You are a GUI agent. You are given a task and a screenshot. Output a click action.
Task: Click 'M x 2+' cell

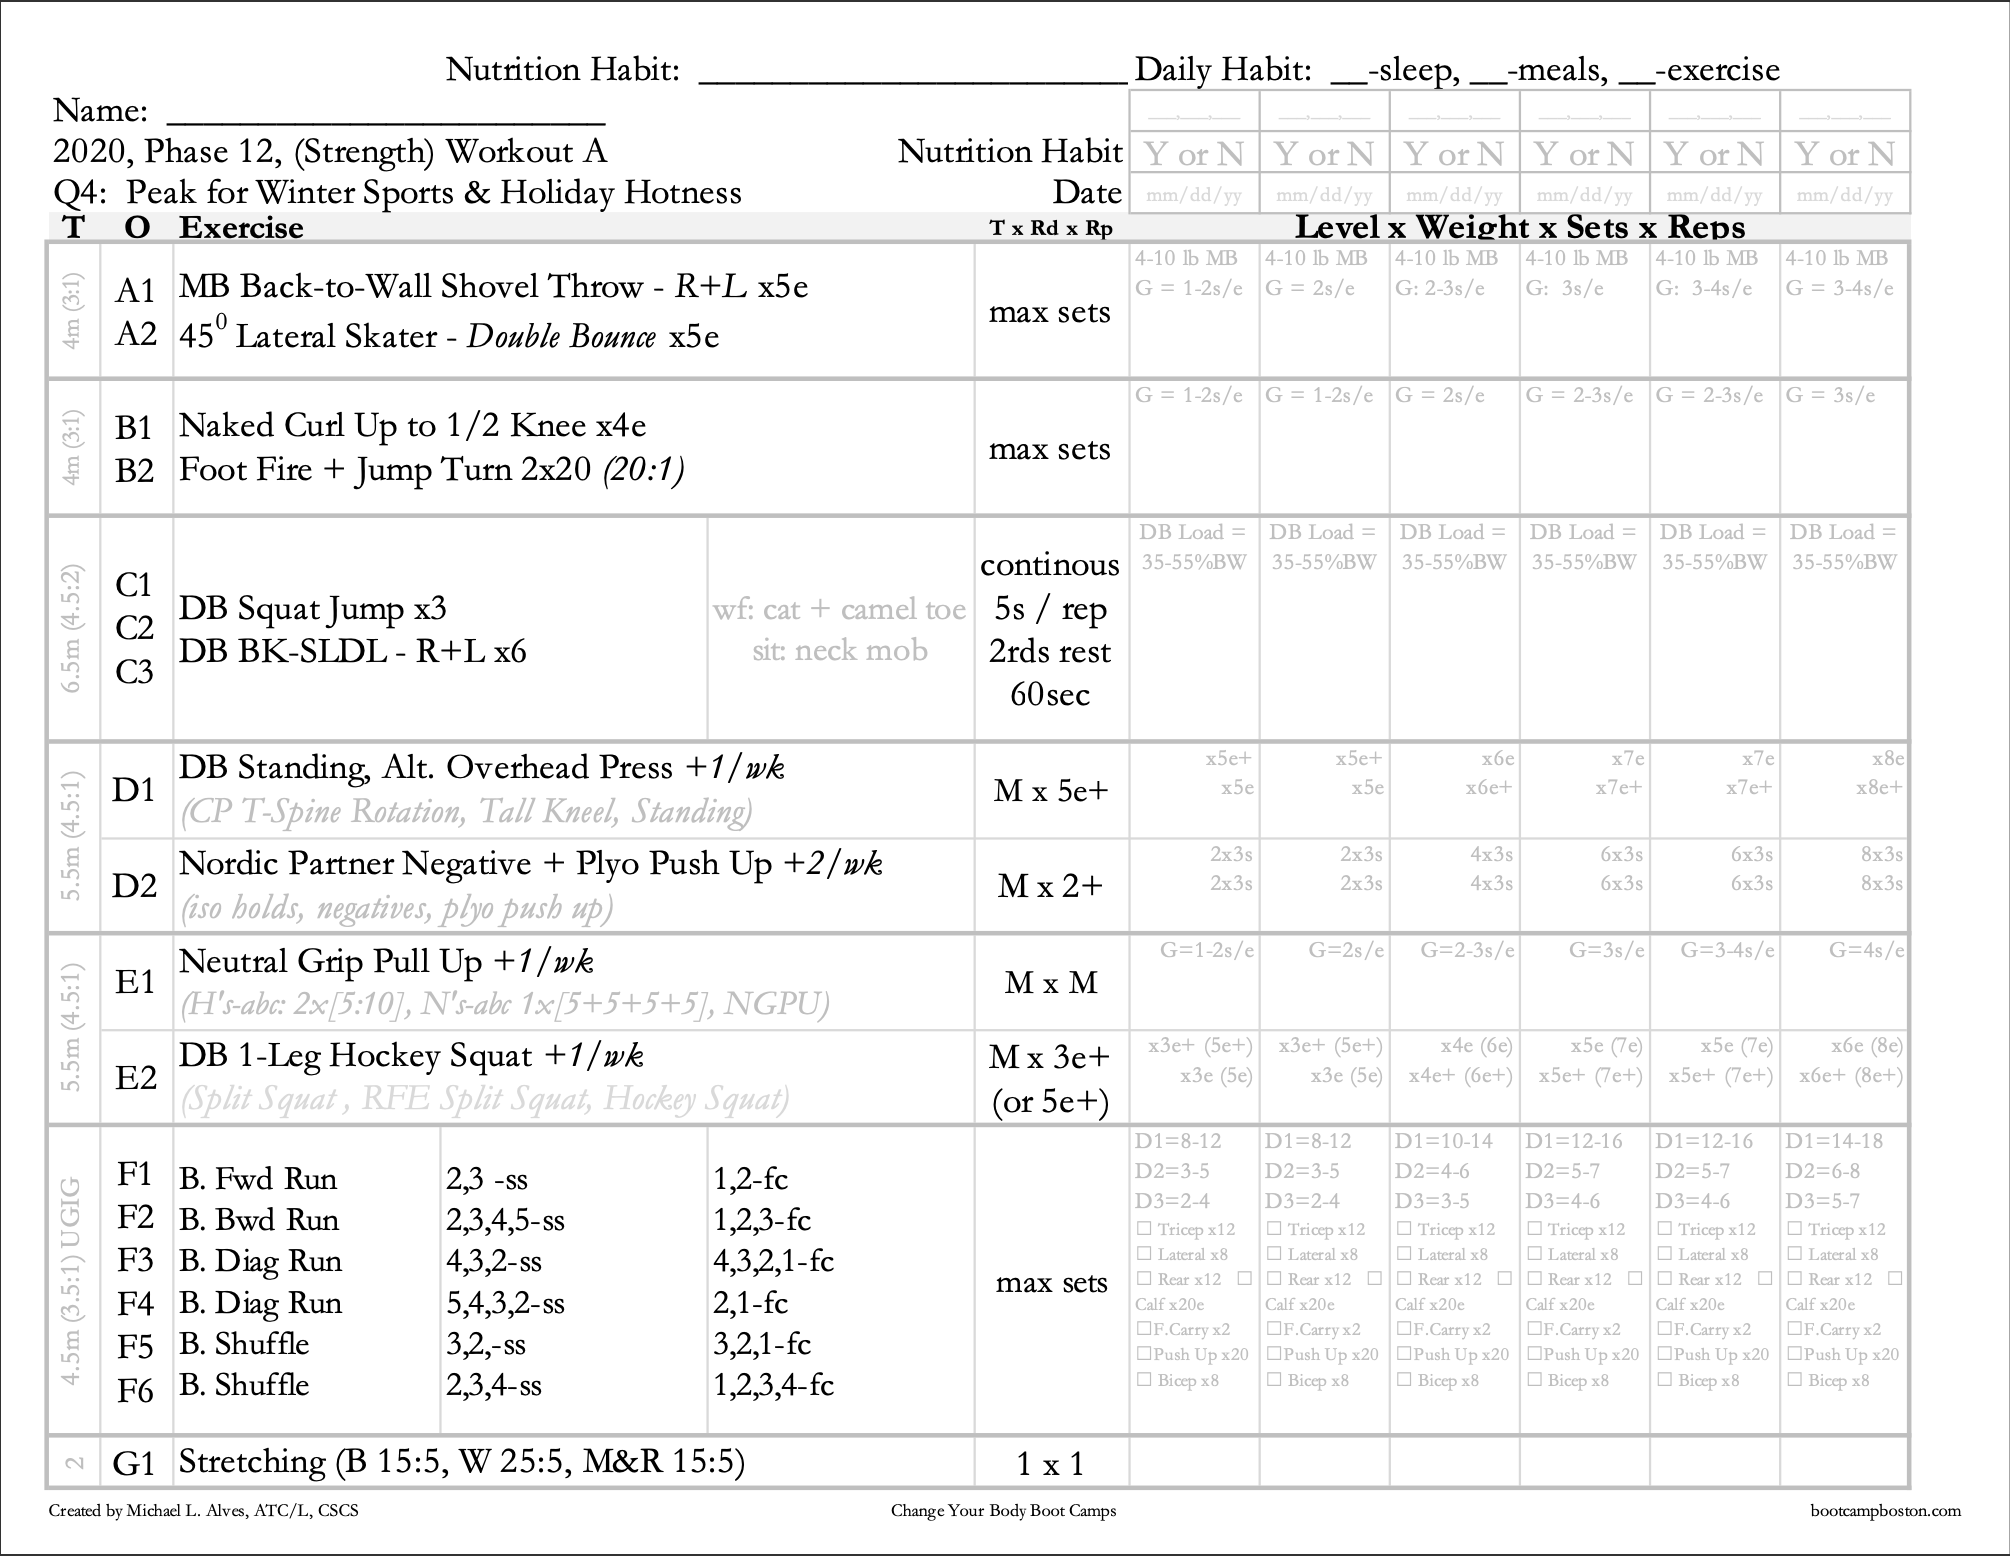[x=1051, y=887]
